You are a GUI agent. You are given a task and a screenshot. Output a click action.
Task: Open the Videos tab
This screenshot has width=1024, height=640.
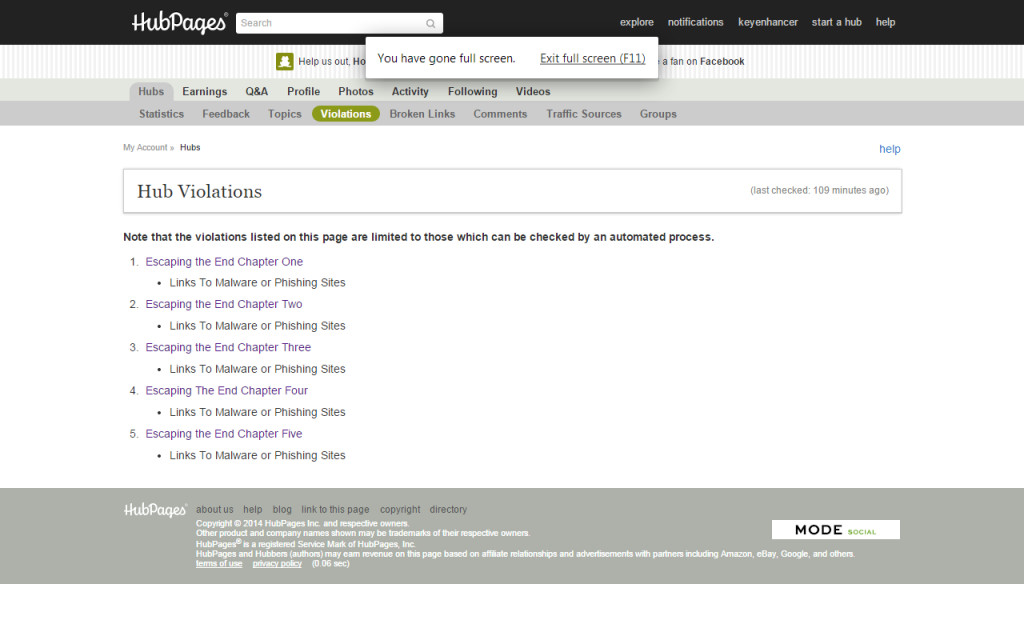(x=533, y=91)
